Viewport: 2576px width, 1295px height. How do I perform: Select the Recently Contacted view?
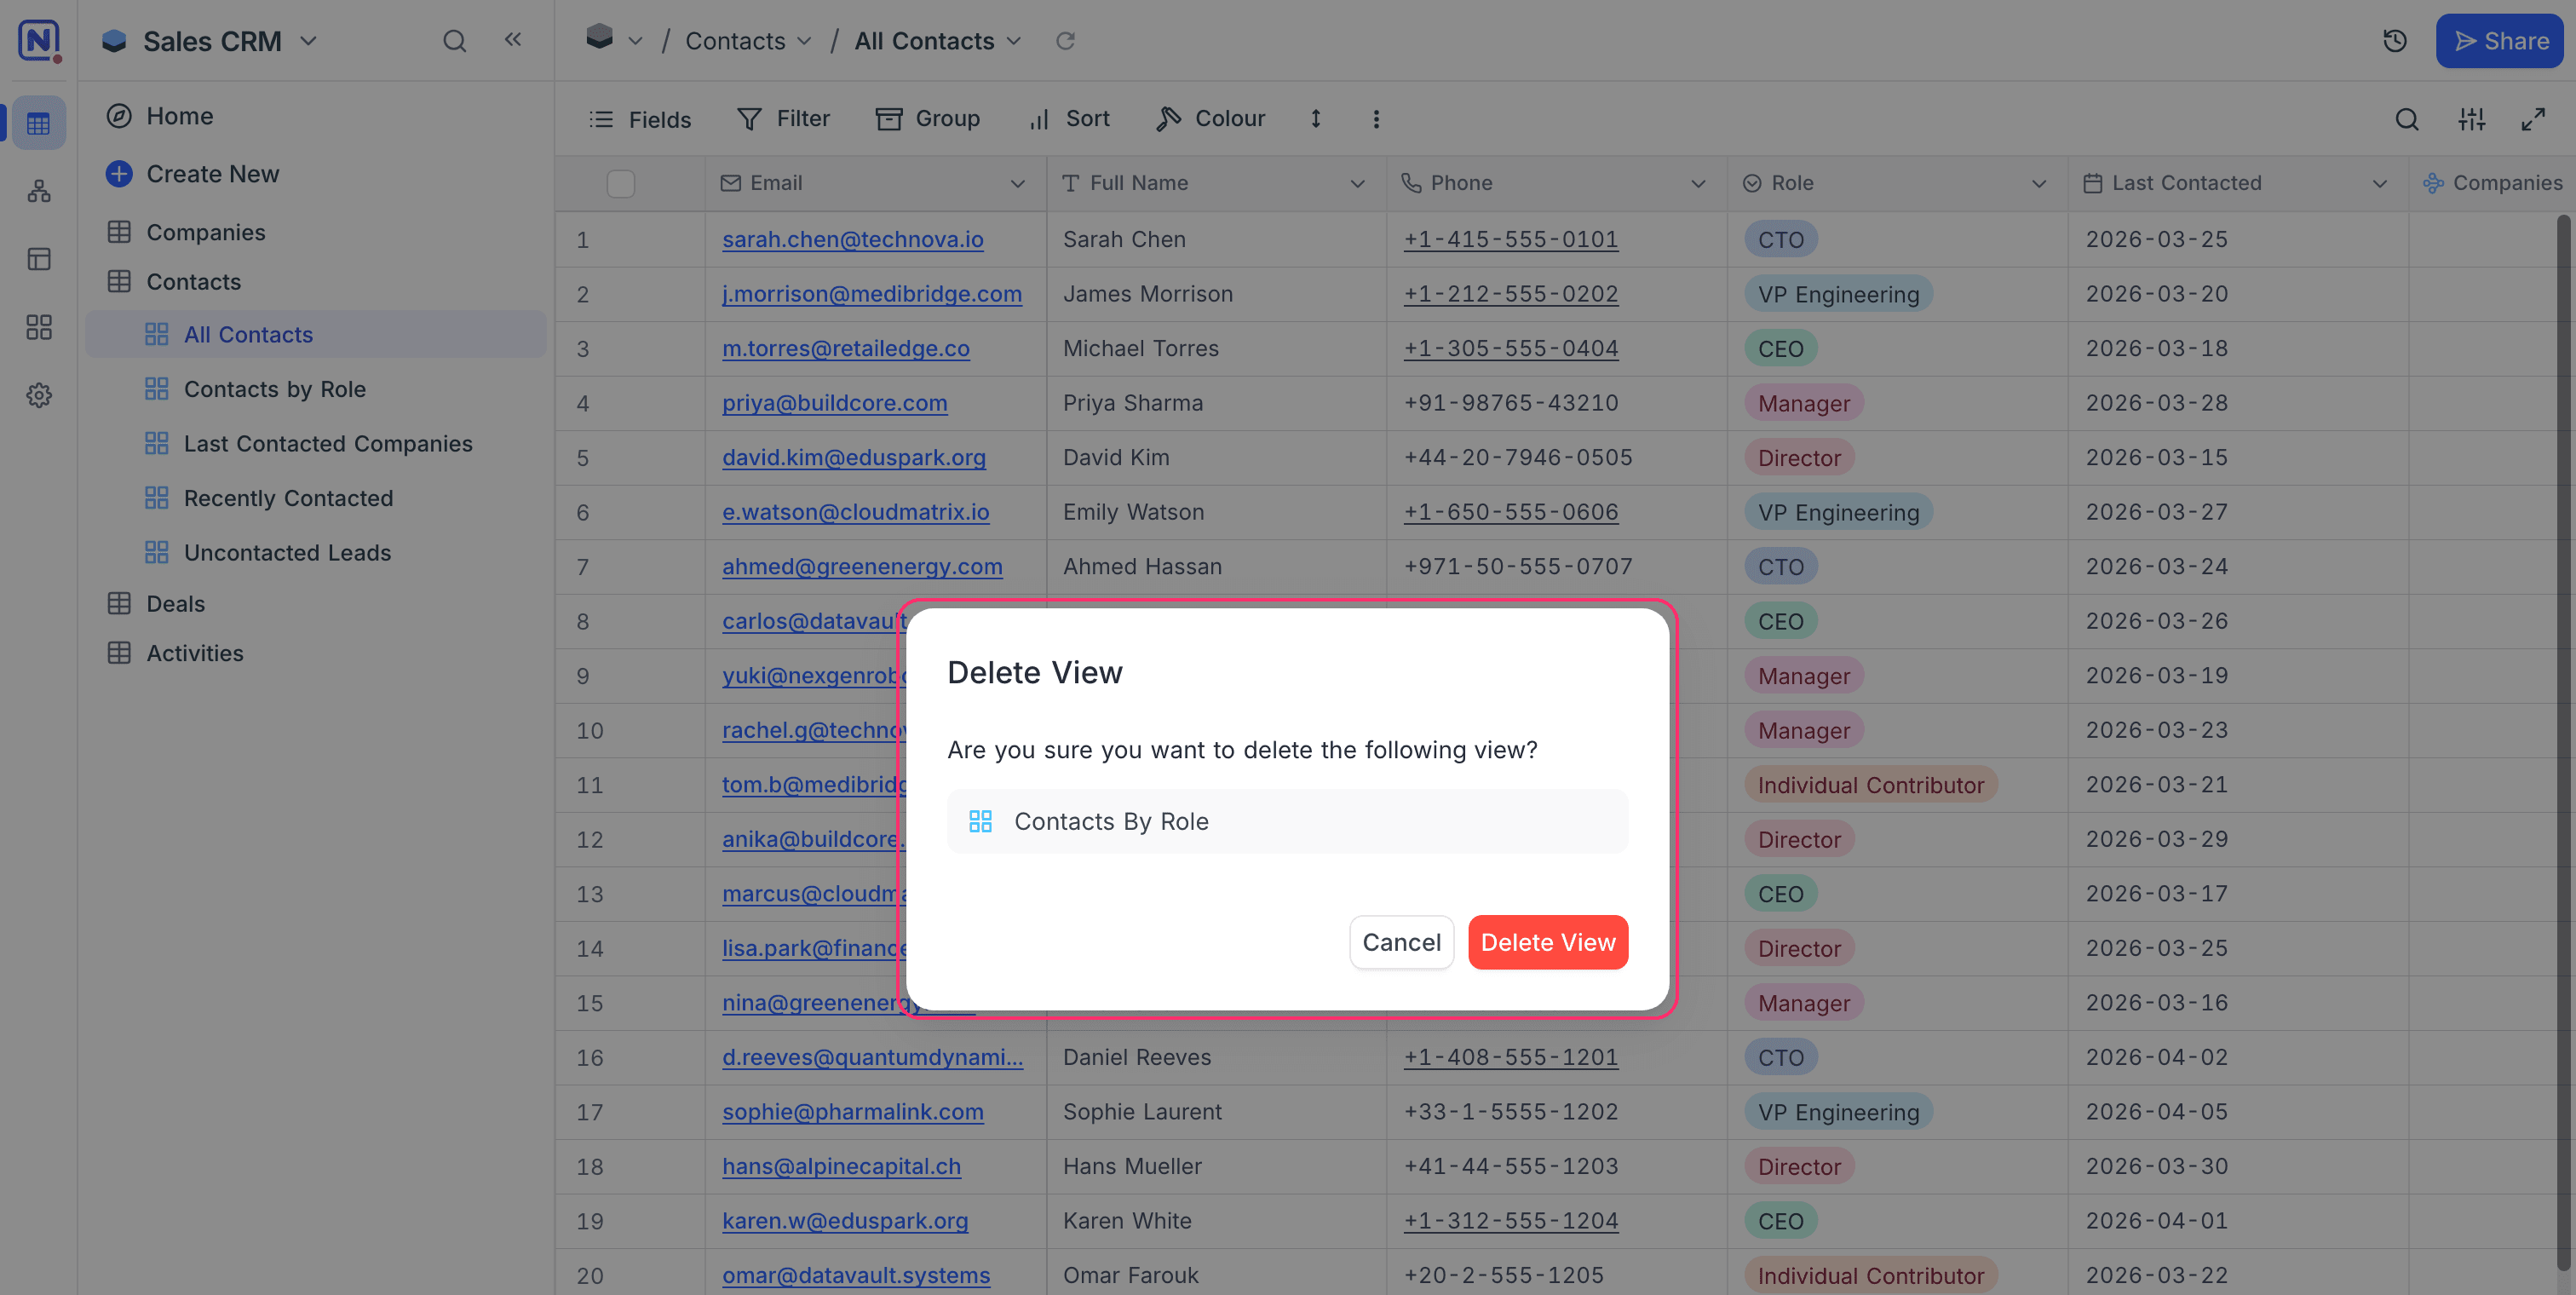pos(316,498)
